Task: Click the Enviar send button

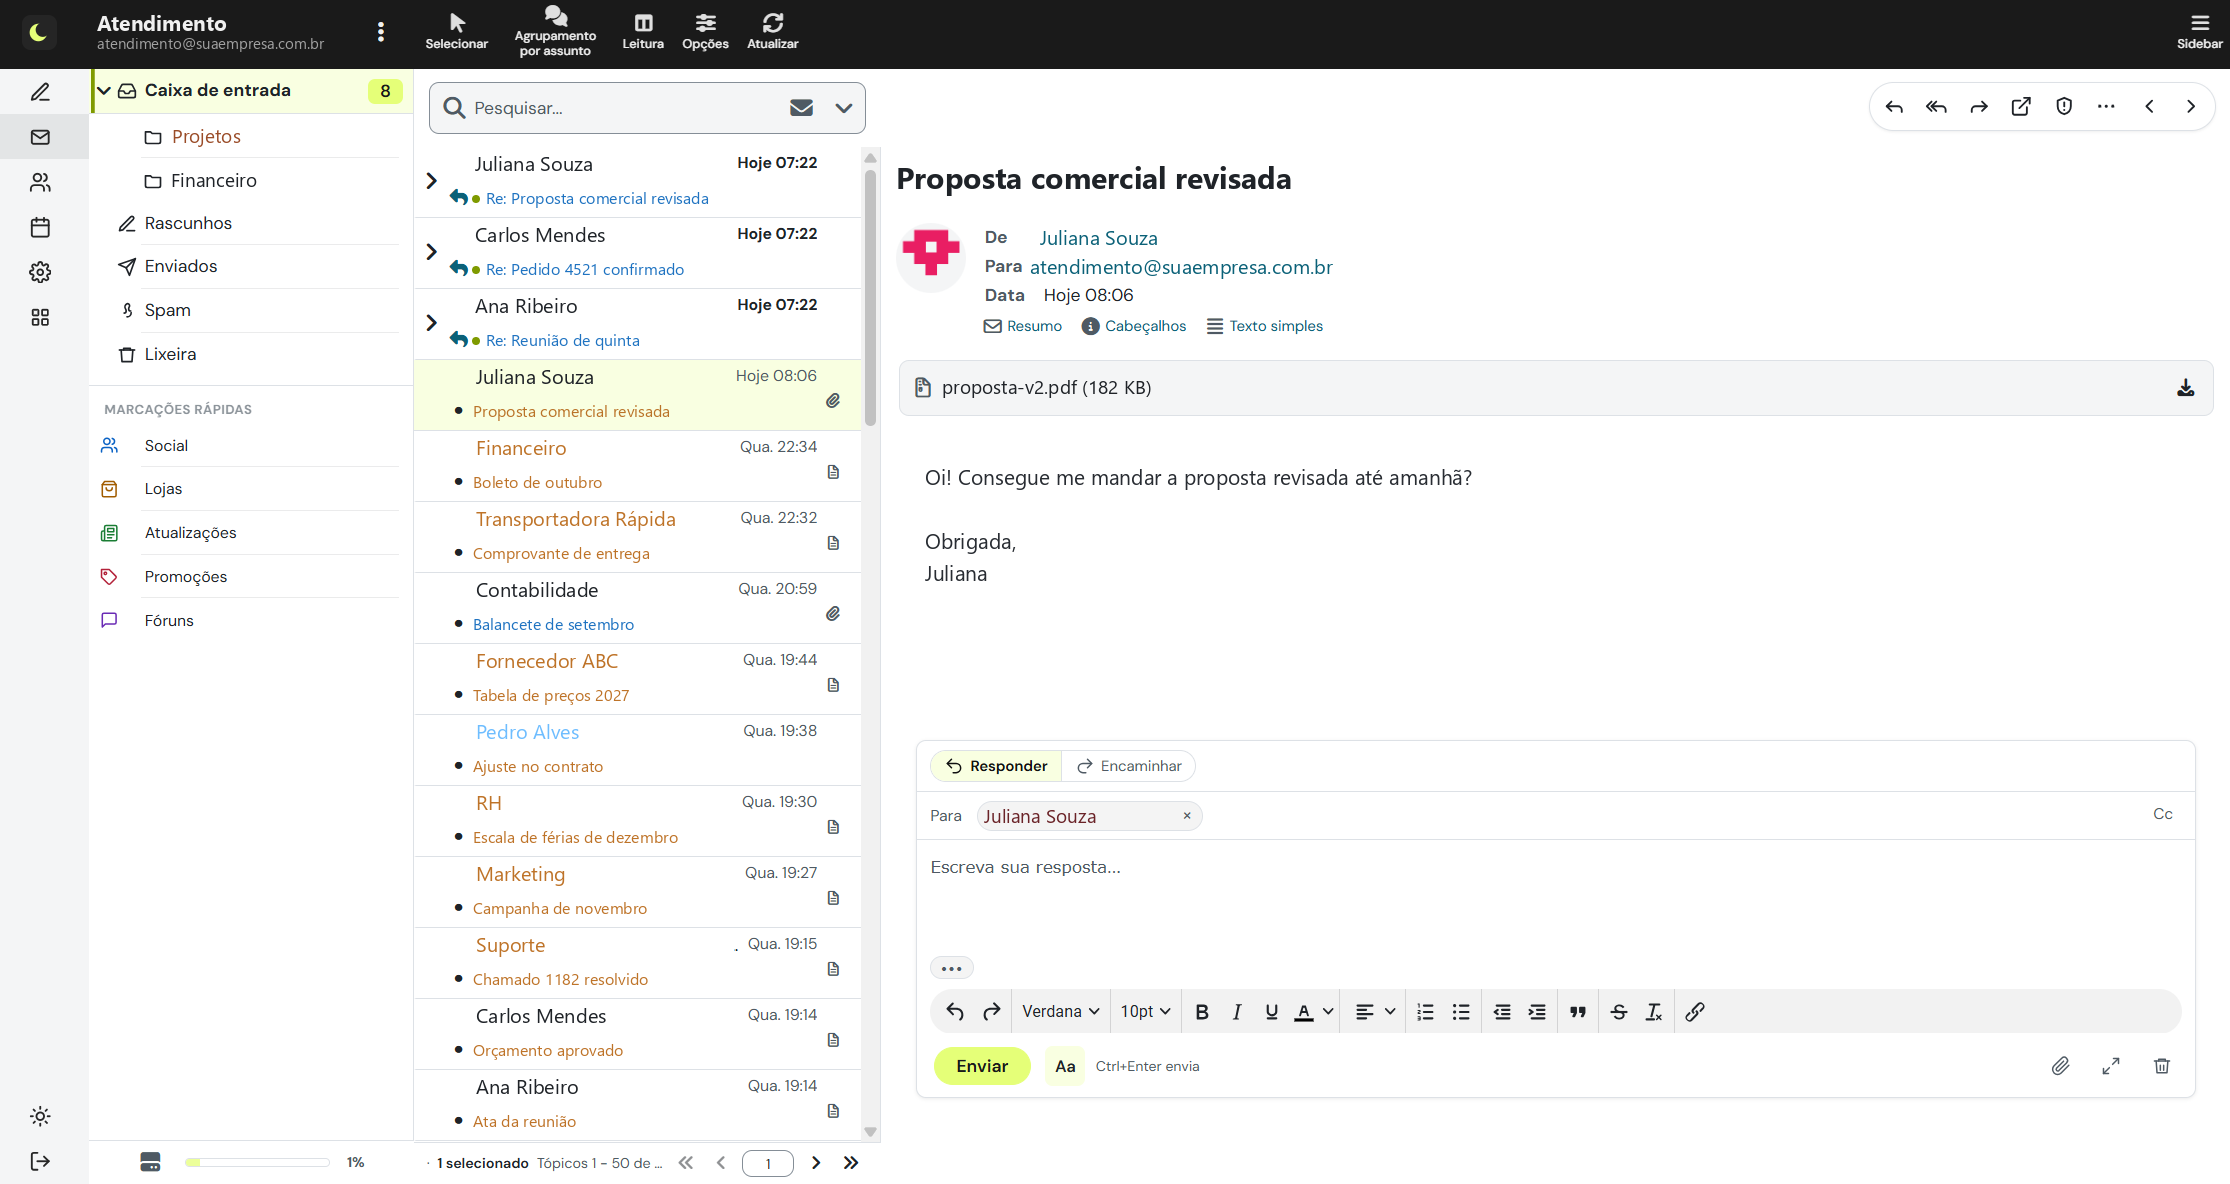Action: 982,1066
